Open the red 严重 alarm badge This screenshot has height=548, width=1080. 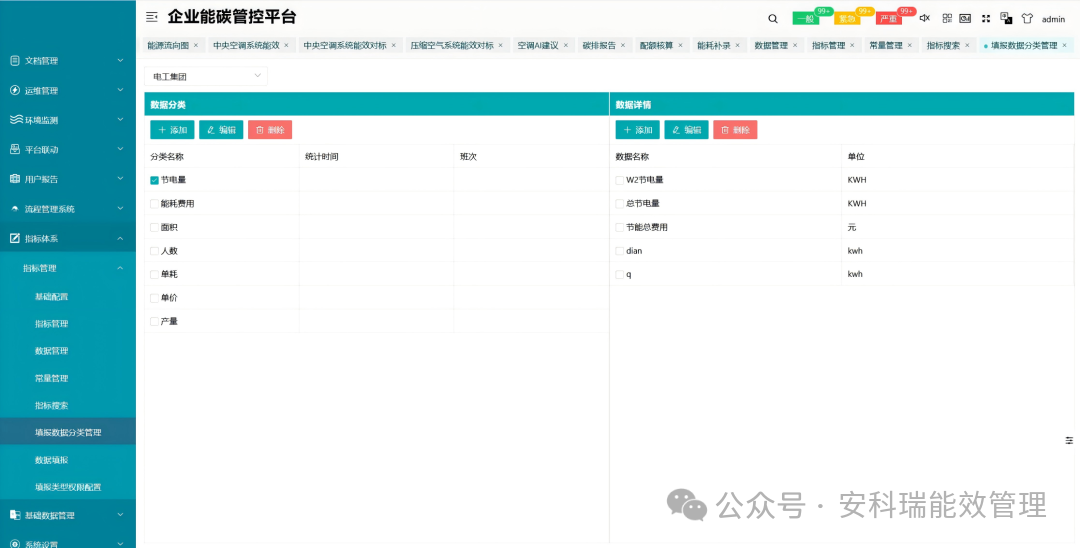pos(889,19)
